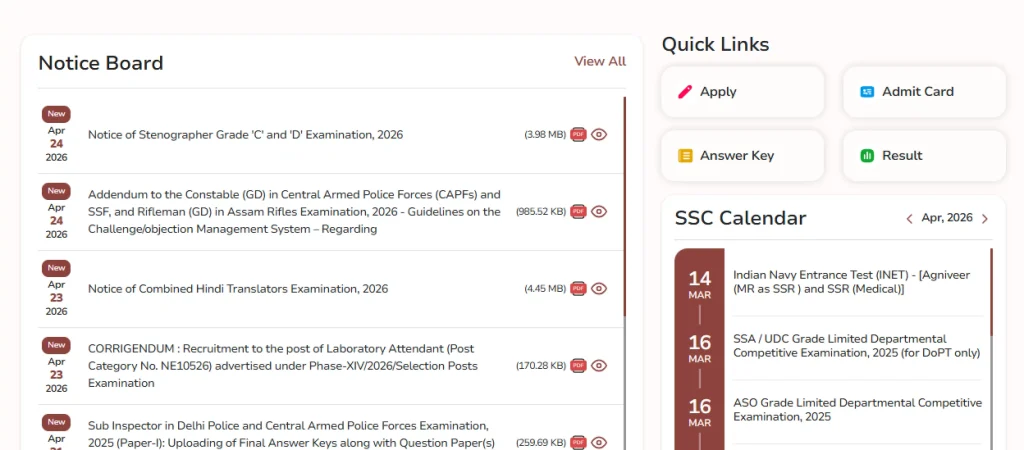Click the SSC Calendar heading
Image resolution: width=1024 pixels, height=450 pixels.
click(x=741, y=218)
